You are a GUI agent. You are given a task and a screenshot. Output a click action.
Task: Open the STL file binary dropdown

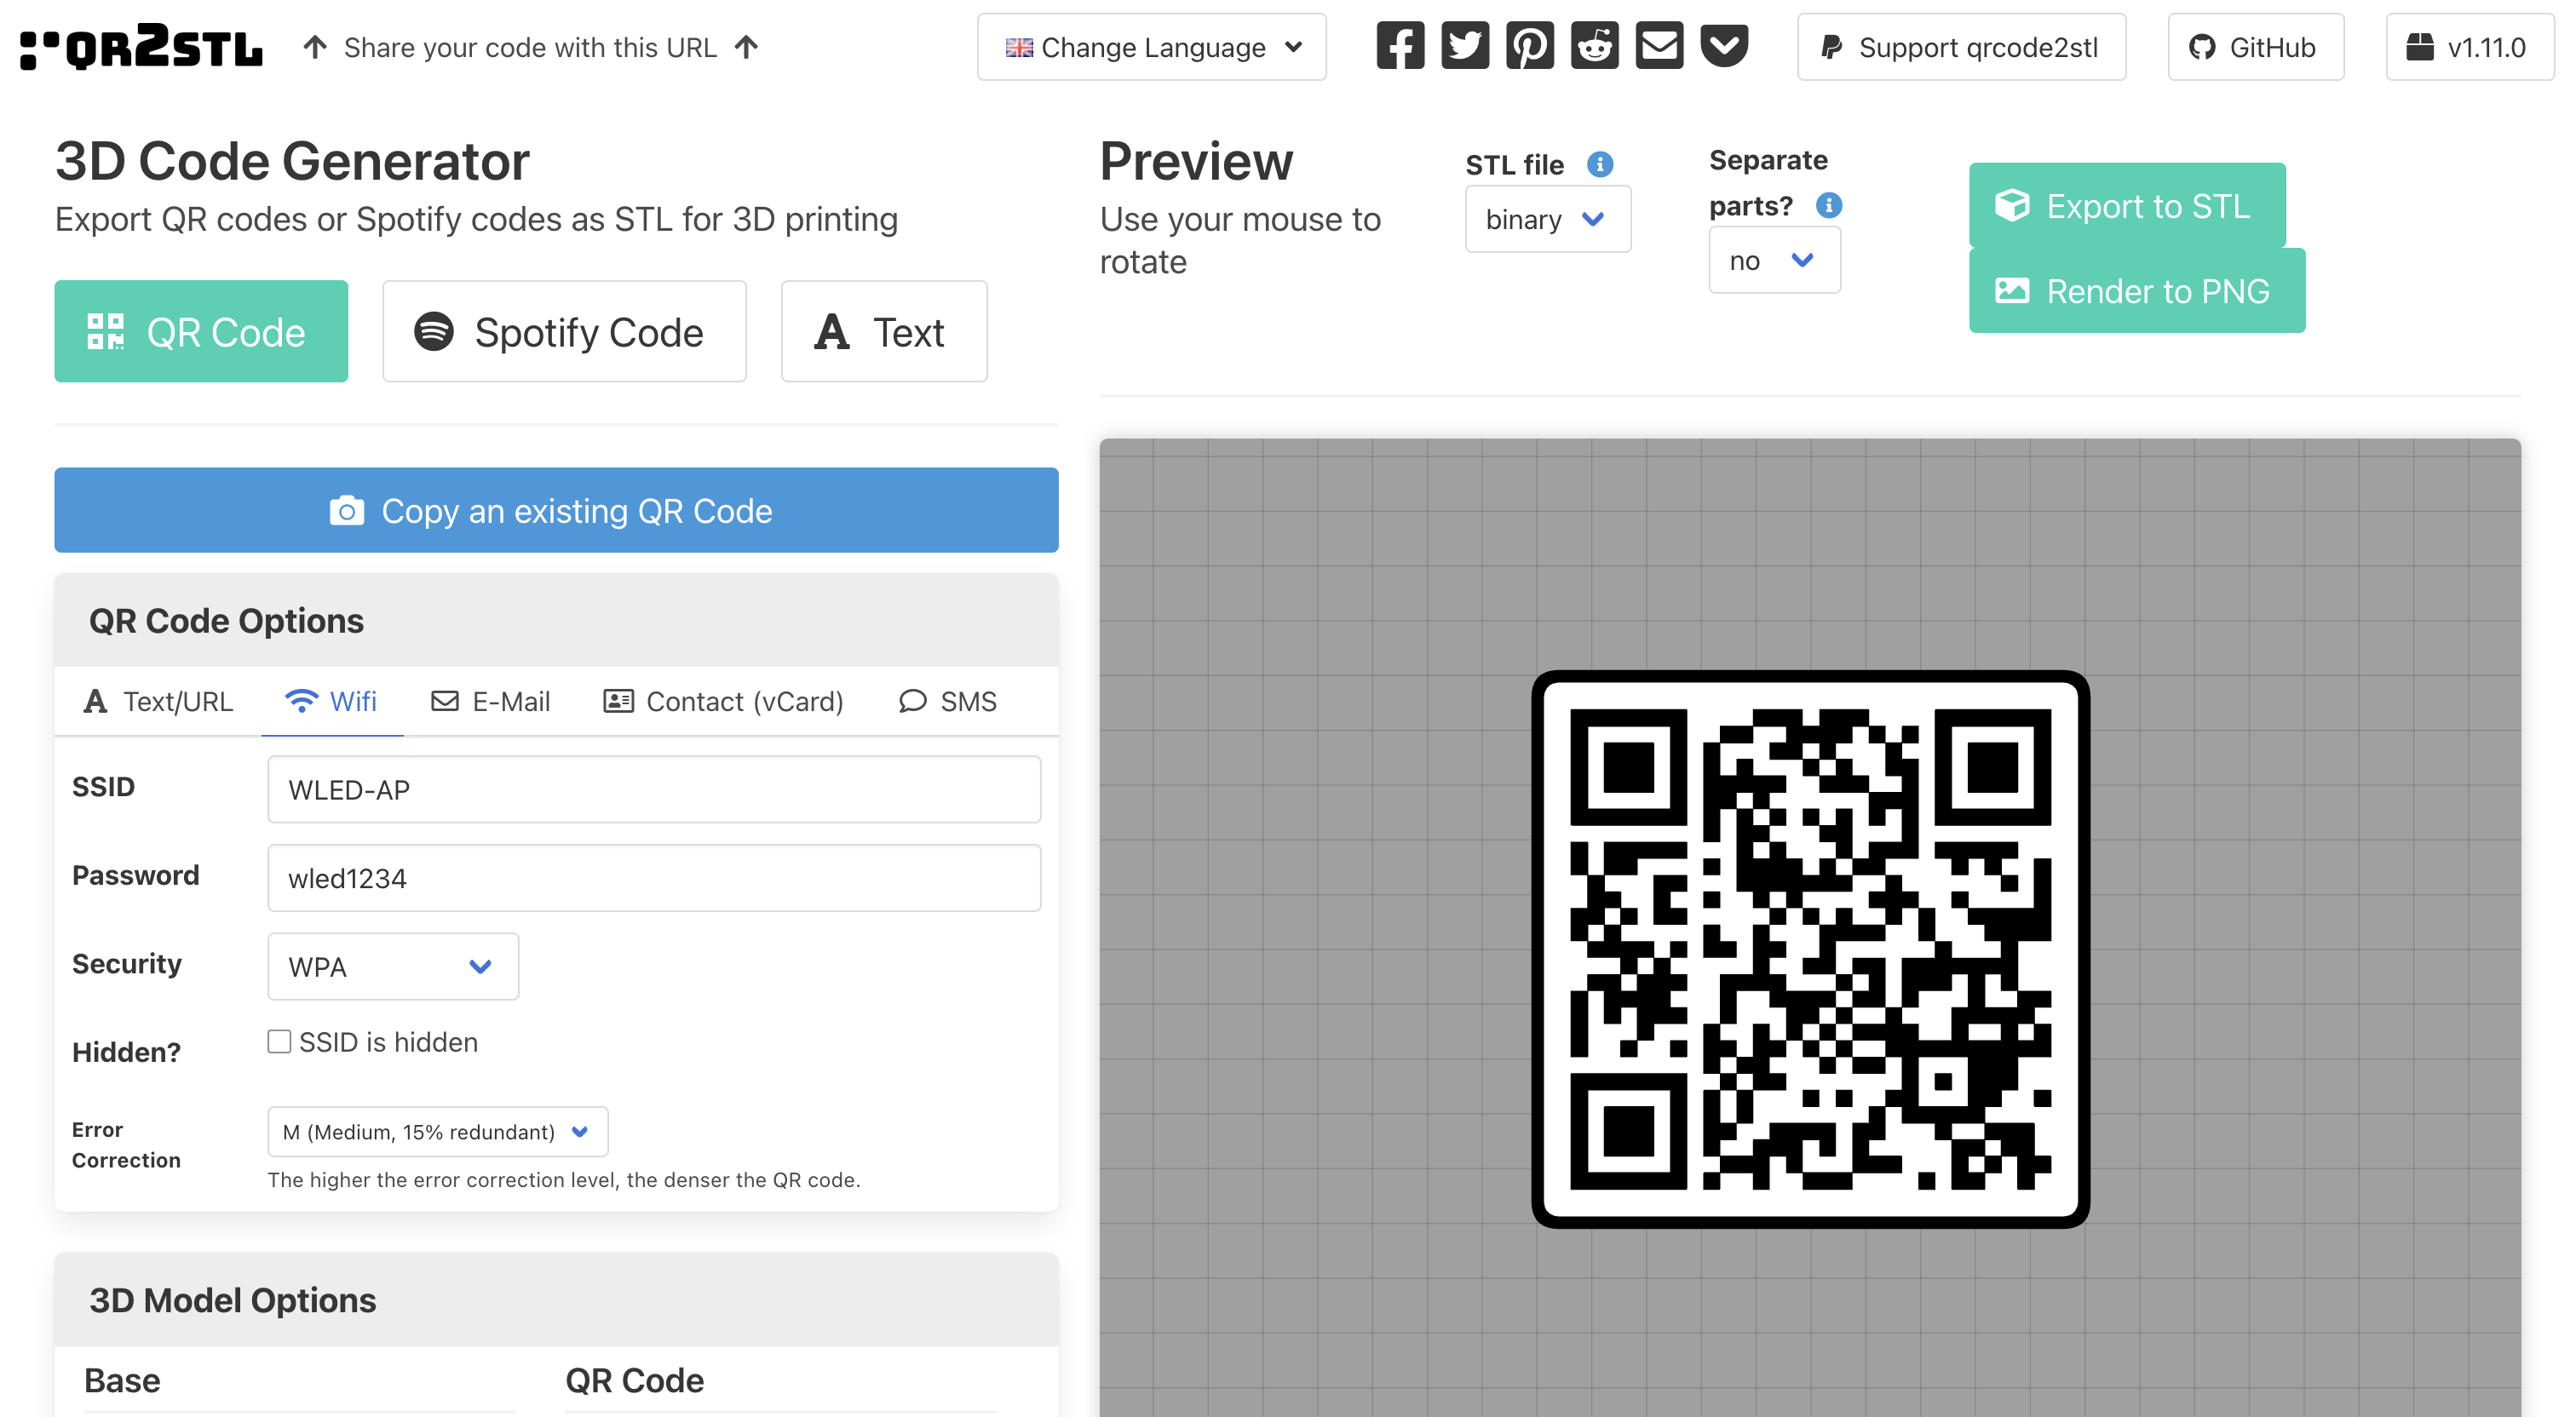1547,219
